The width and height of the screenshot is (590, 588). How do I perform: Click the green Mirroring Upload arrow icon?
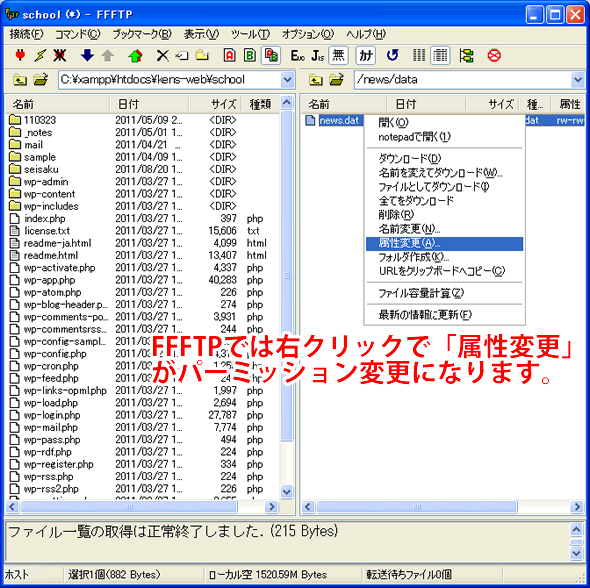point(135,56)
